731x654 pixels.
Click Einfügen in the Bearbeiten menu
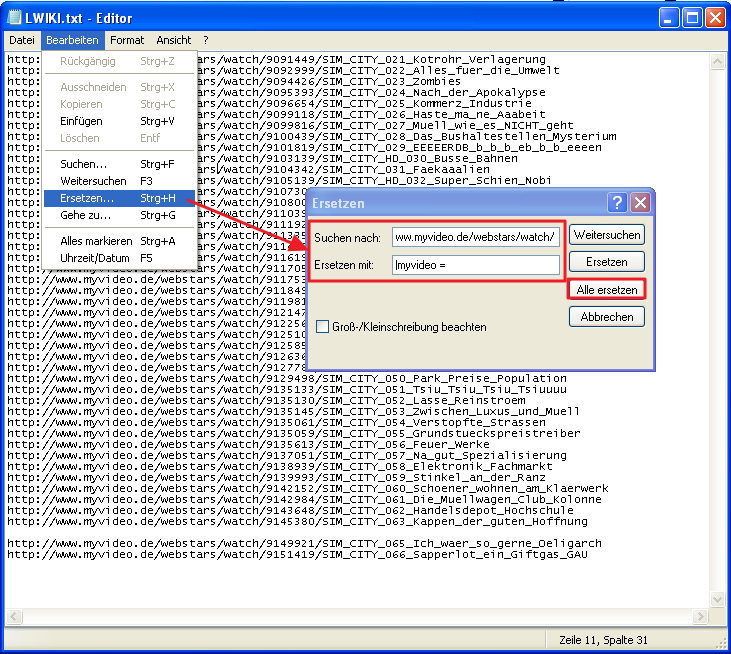click(81, 121)
